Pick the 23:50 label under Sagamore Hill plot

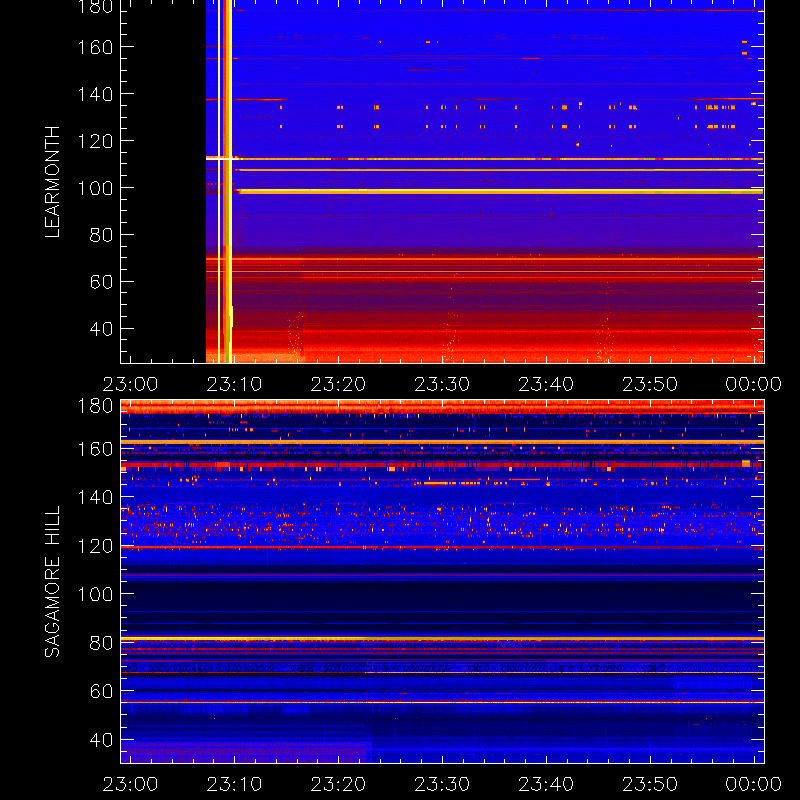[650, 784]
